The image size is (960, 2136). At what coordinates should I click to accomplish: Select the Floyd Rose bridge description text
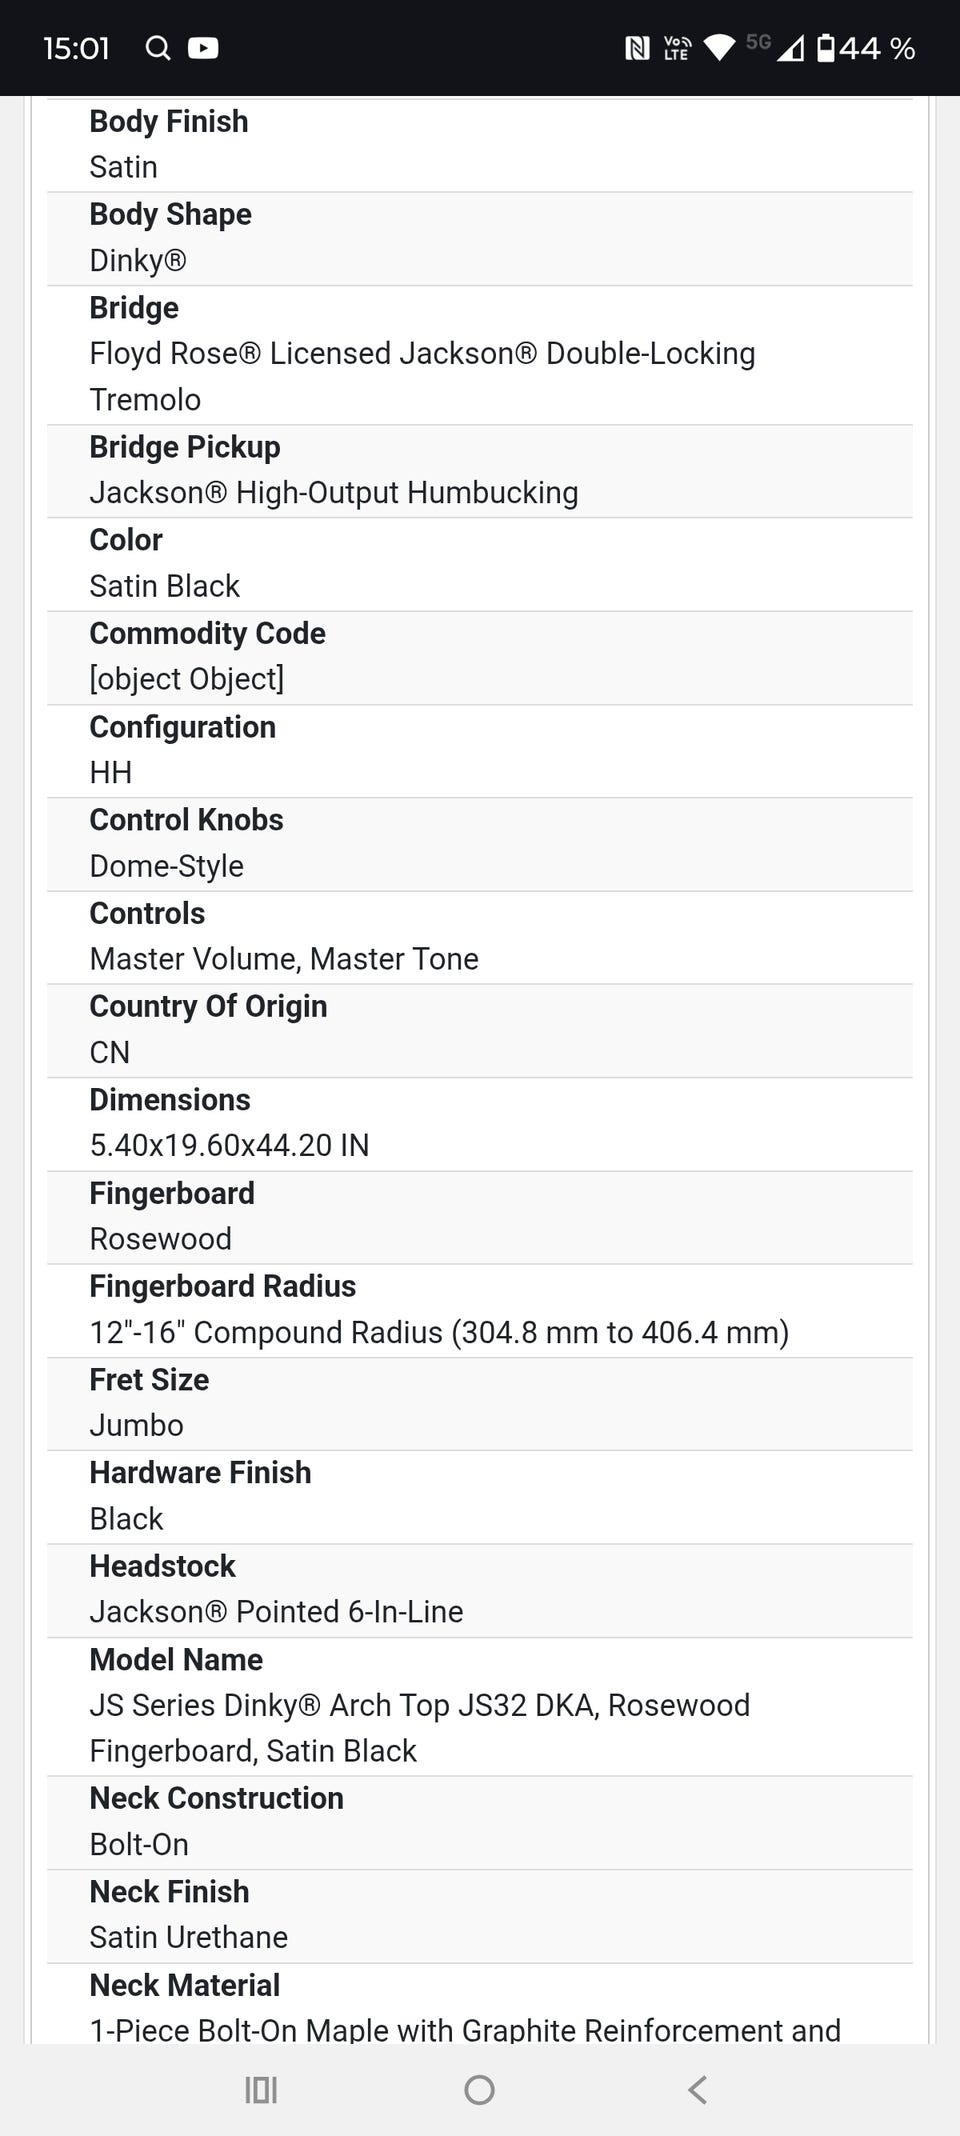421,376
